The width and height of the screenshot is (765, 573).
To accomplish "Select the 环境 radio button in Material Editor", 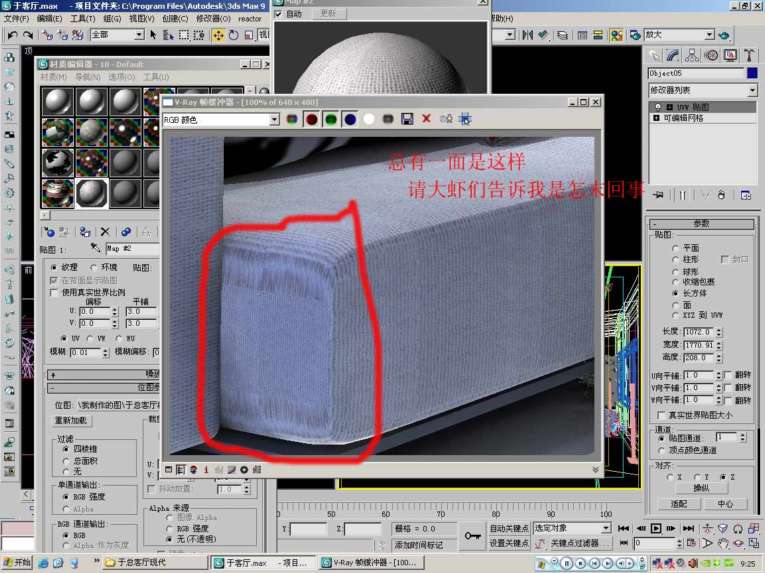I will tap(94, 268).
